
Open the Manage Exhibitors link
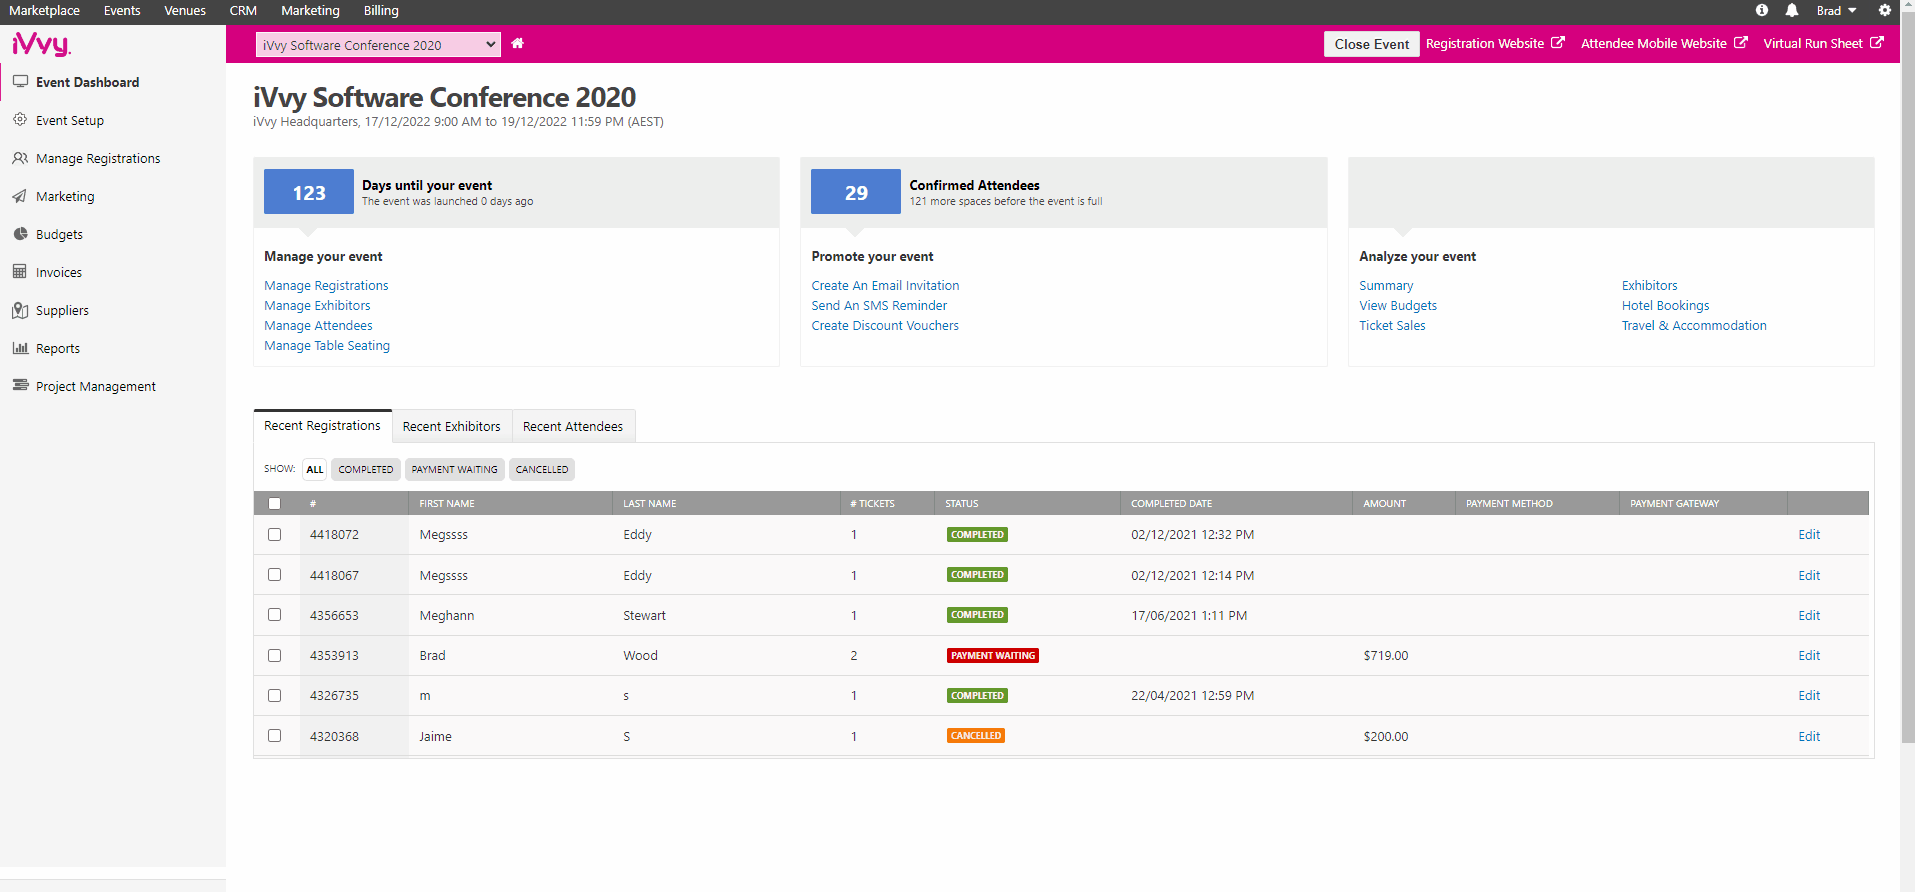[x=317, y=306]
